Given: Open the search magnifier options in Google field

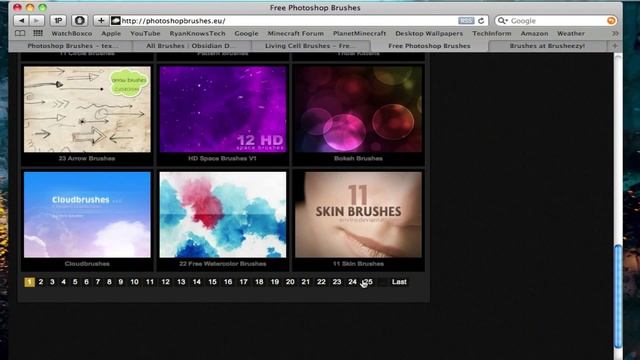Looking at the screenshot, I should [x=502, y=20].
